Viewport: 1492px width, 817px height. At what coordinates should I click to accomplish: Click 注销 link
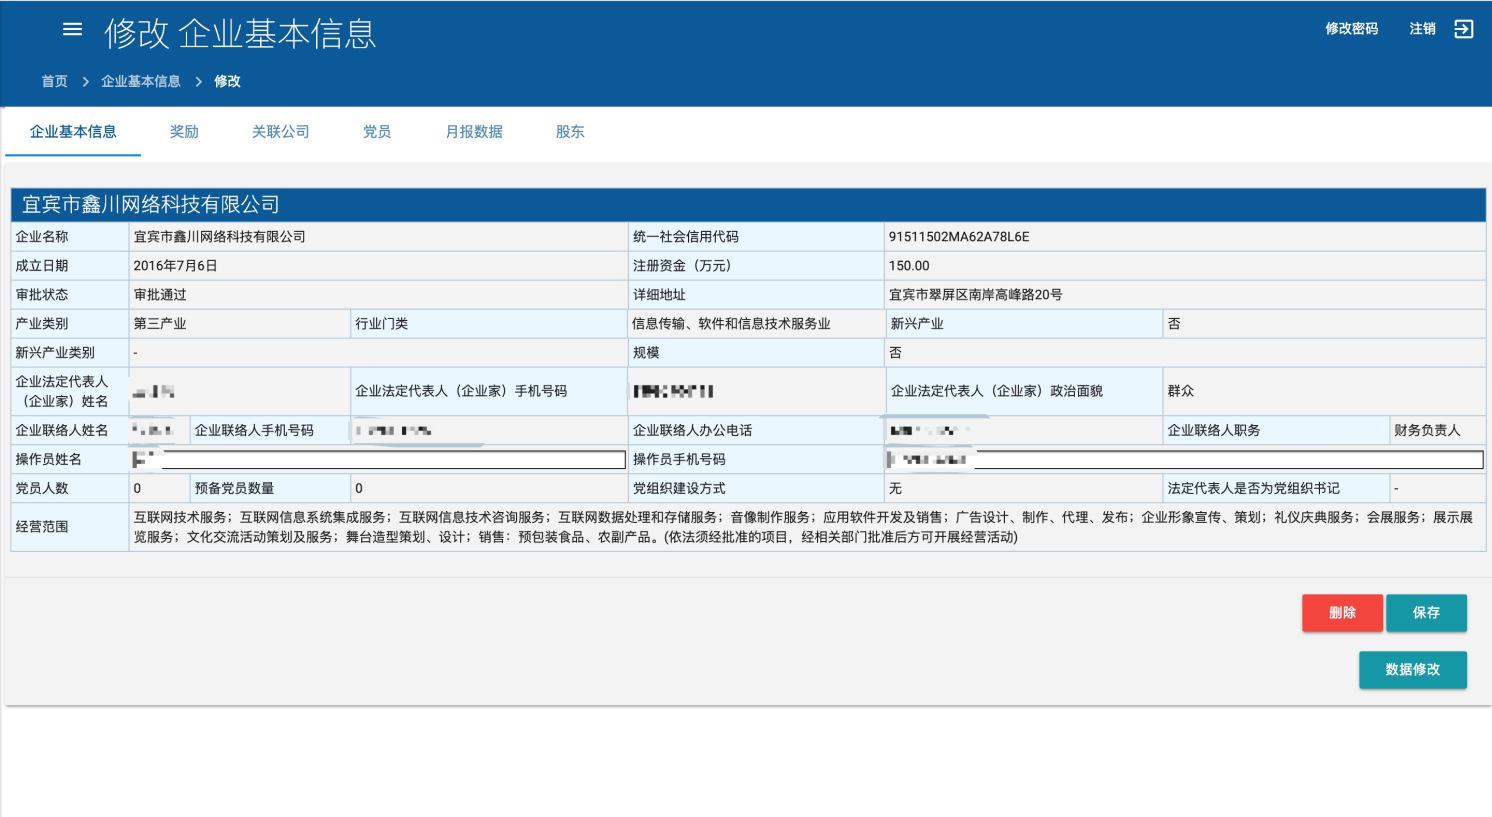[1422, 29]
